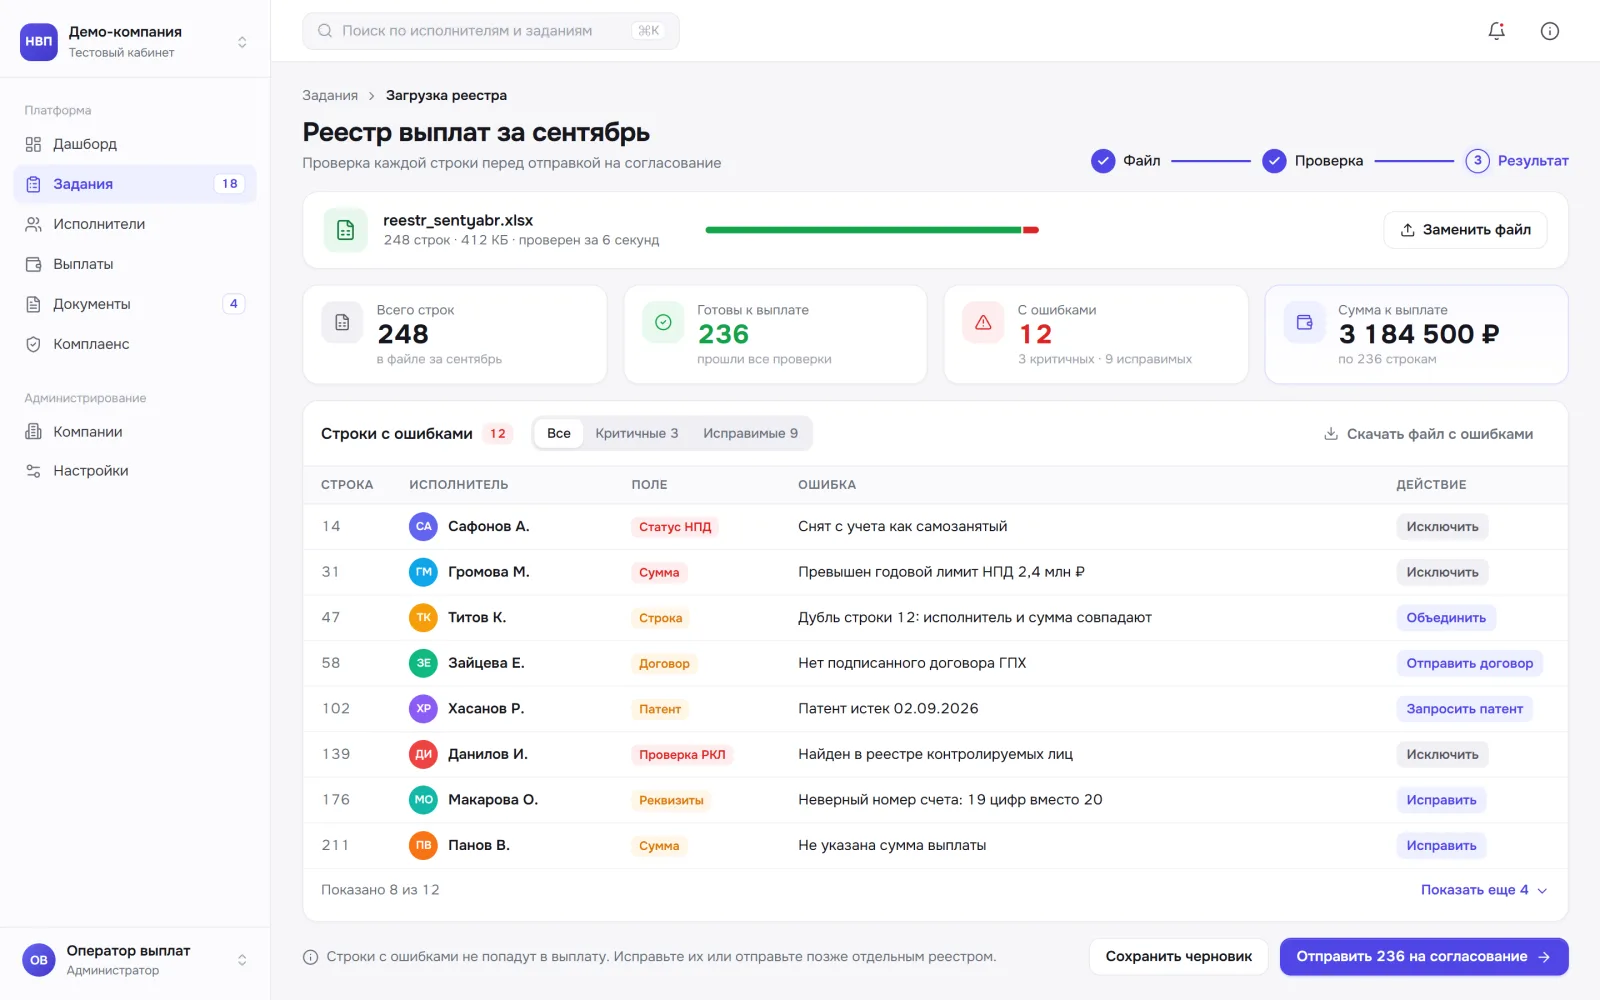Click the СА avatar of Сафонов А.
The width and height of the screenshot is (1600, 1000).
tap(423, 526)
